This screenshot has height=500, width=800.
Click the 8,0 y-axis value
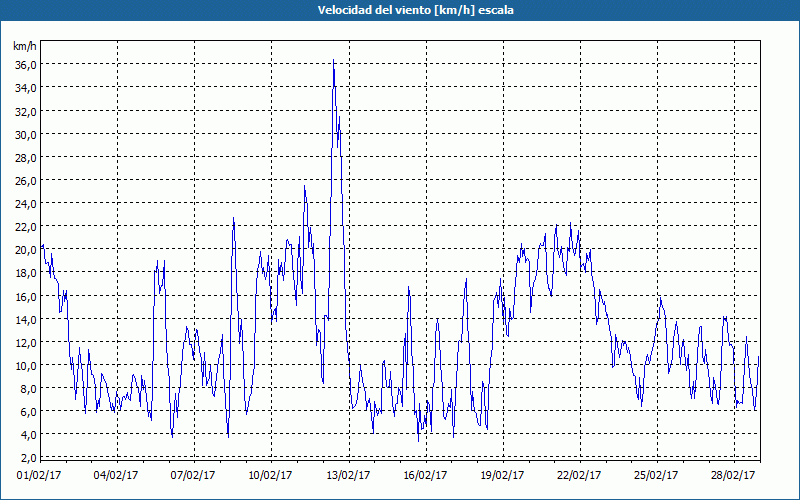28,388
